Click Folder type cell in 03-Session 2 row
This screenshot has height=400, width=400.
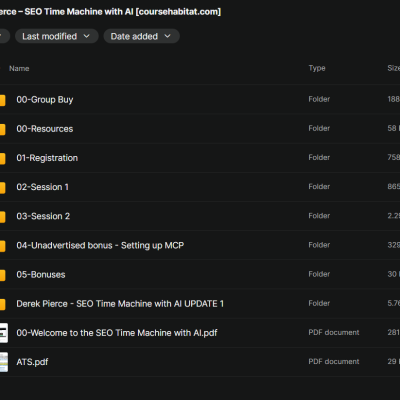(319, 216)
